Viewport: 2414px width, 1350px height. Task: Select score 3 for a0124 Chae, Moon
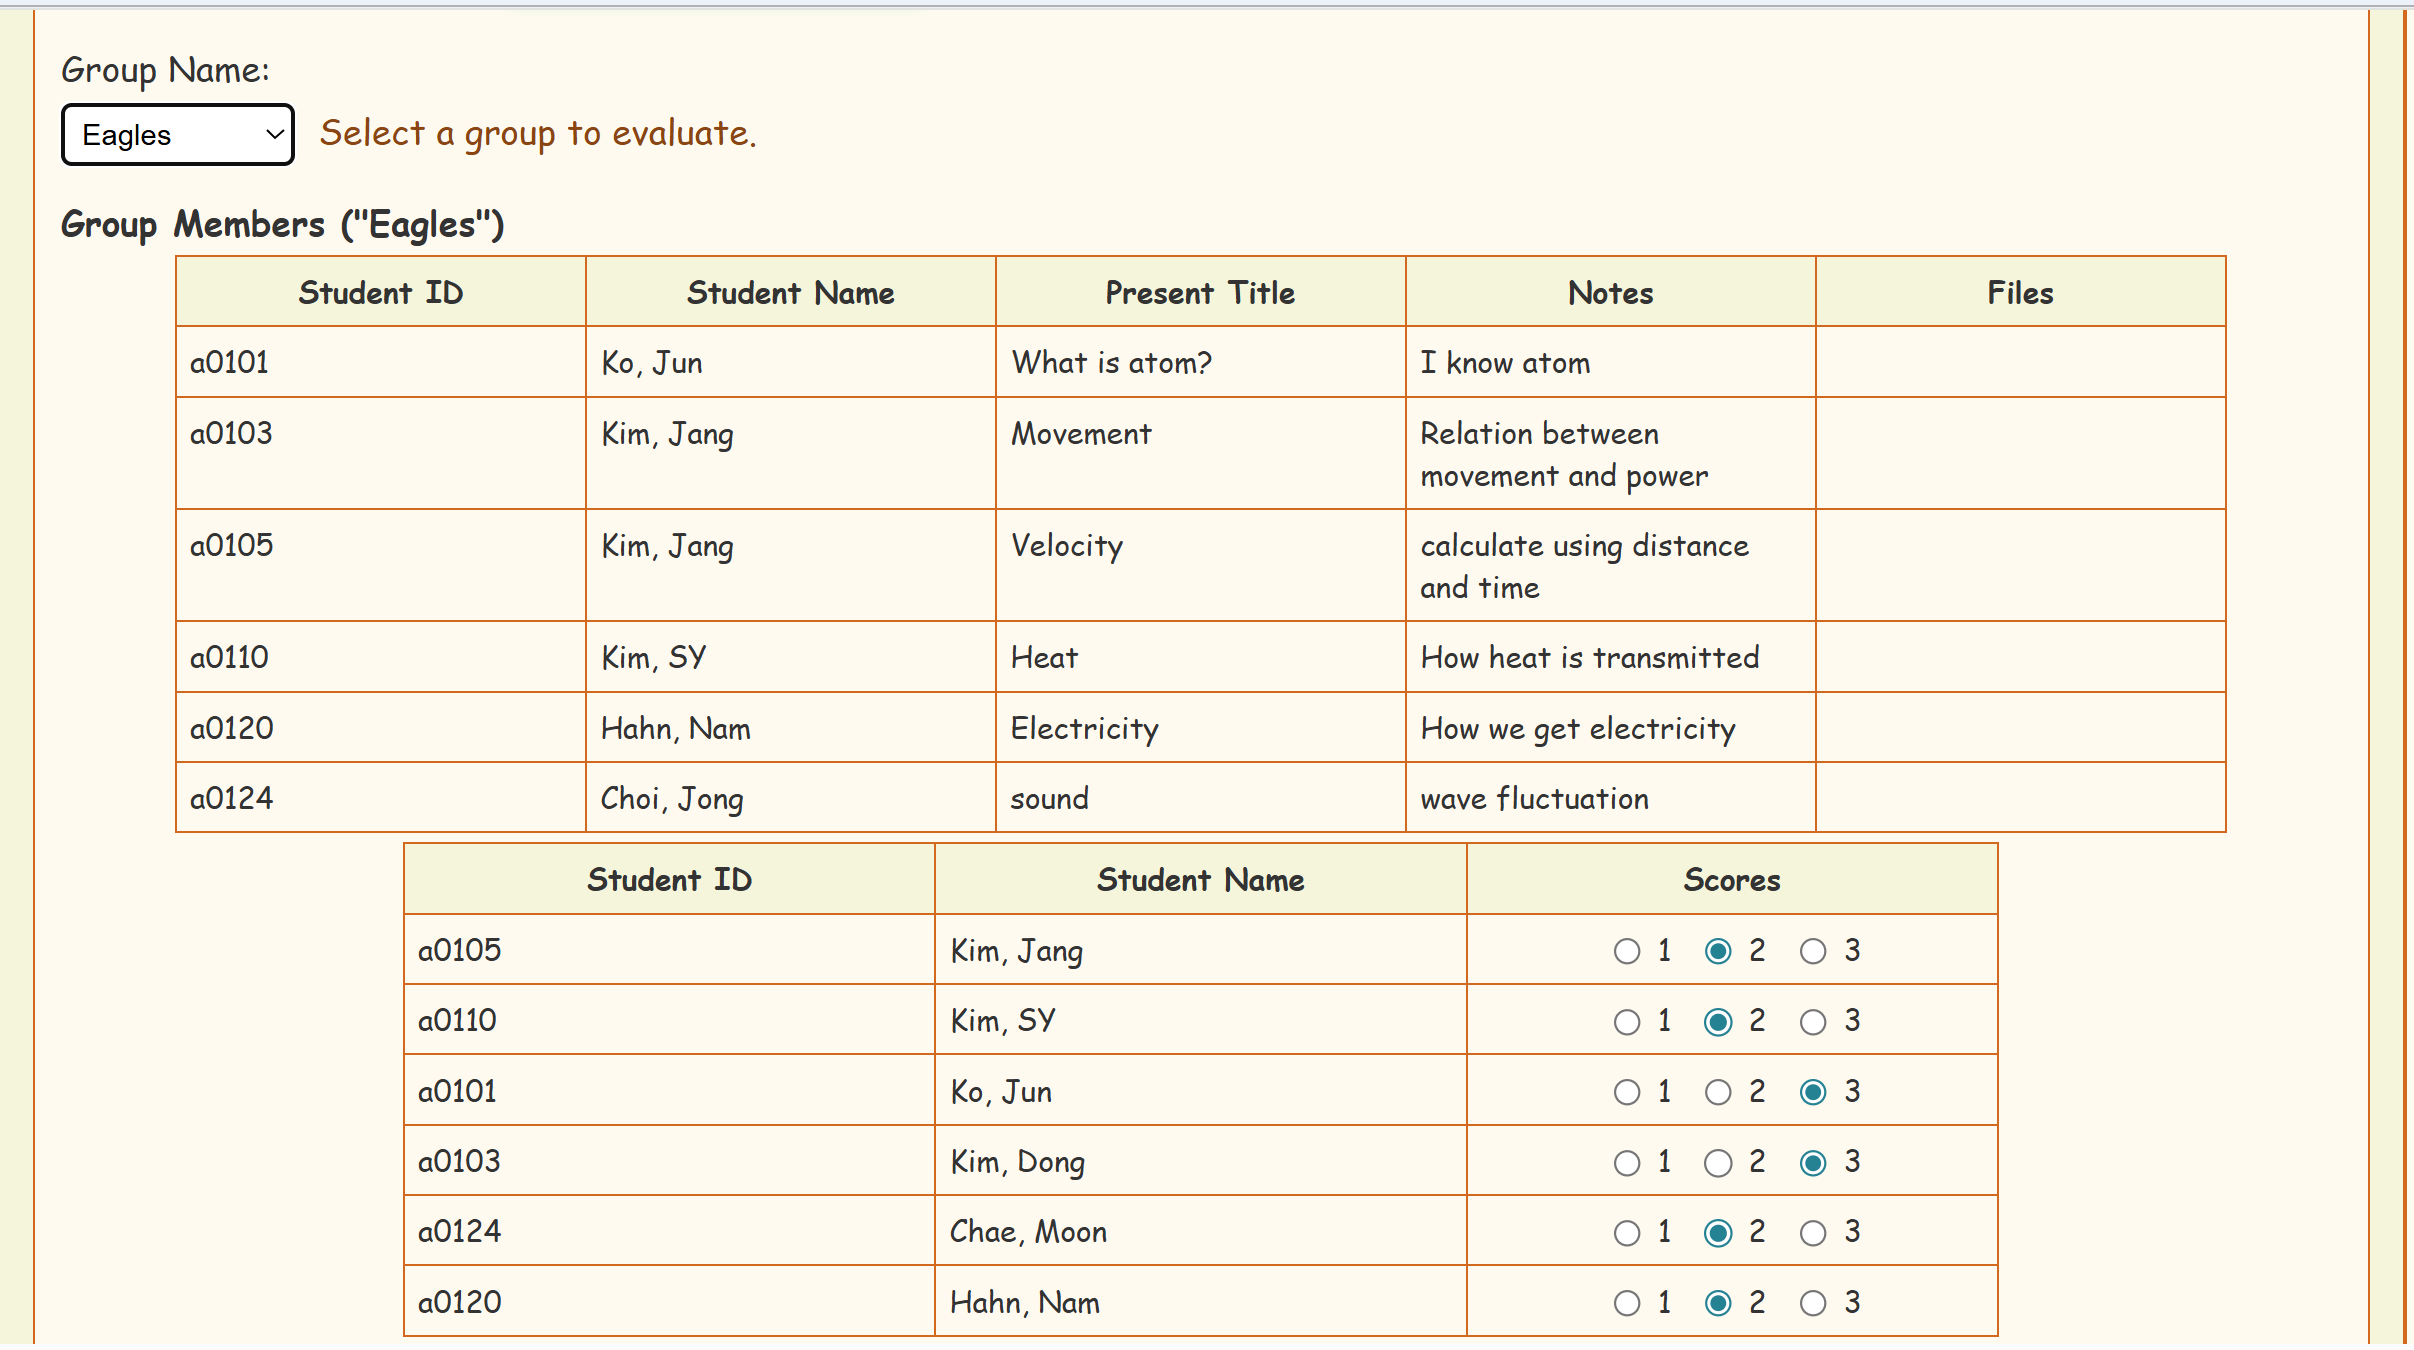click(1813, 1233)
